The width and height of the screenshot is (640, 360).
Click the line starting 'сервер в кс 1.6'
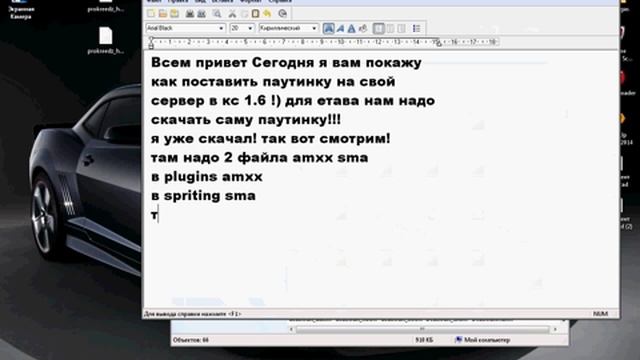point(293,100)
